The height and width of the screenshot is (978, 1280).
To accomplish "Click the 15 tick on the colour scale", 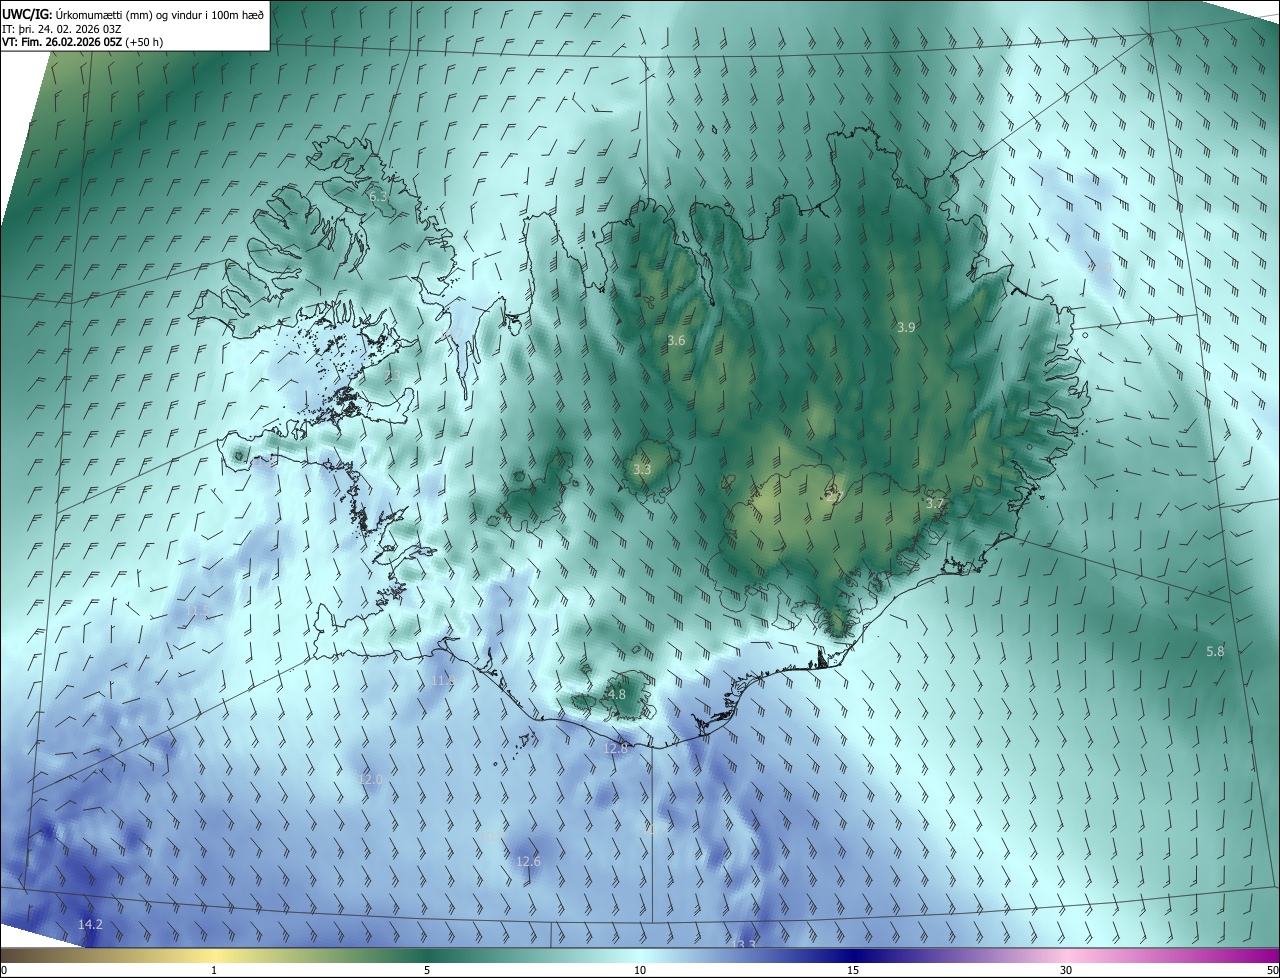I will coord(853,970).
